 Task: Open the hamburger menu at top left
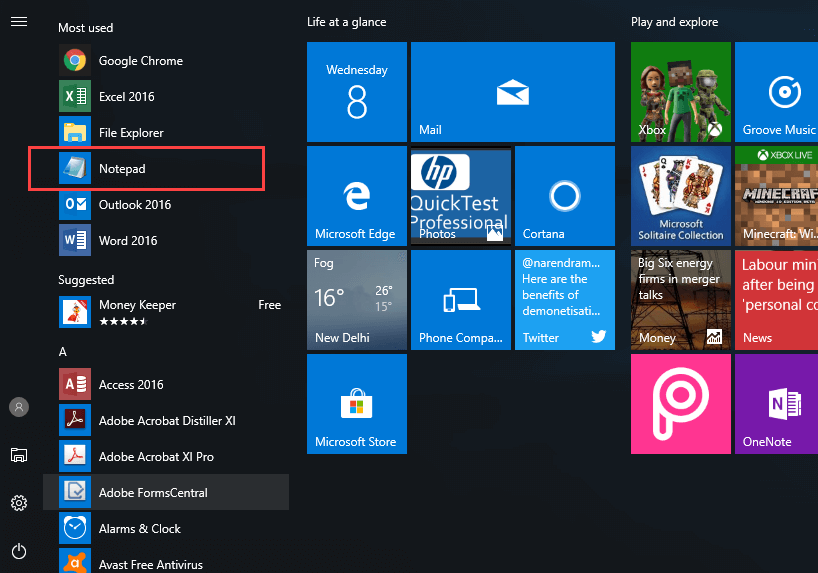click(x=18, y=22)
